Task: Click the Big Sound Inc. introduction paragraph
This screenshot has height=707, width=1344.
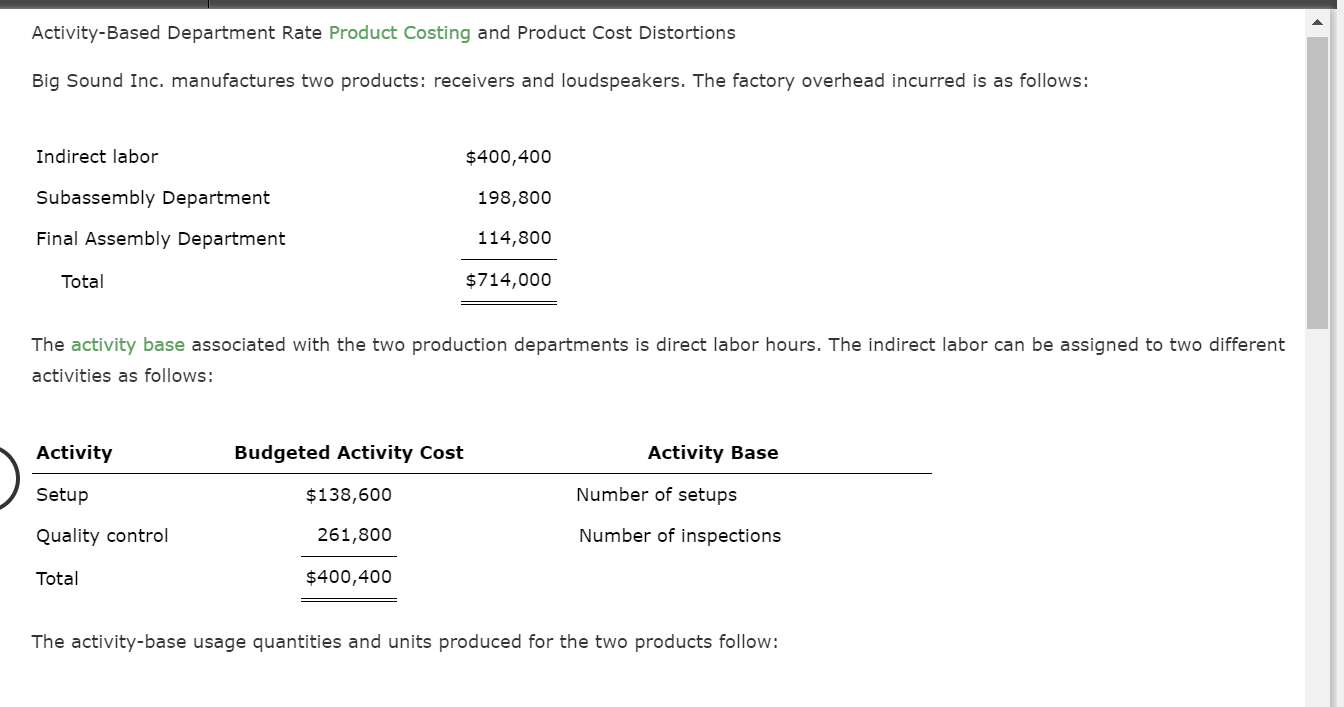Action: [559, 80]
